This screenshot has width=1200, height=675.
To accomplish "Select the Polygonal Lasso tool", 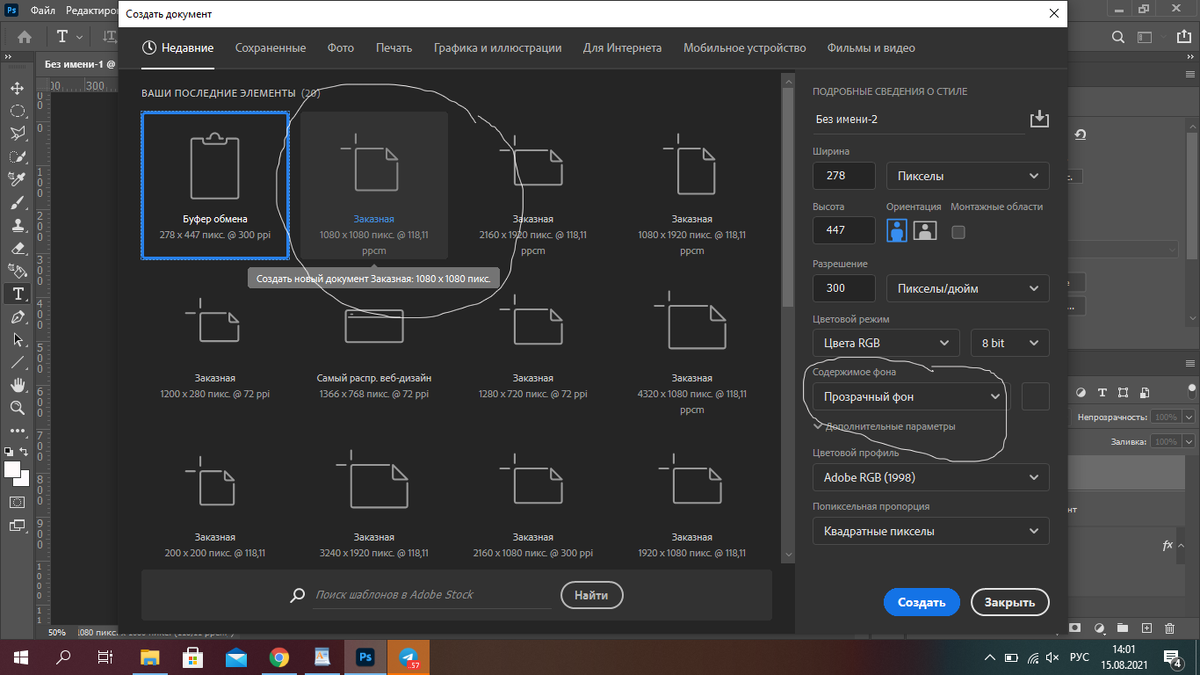I will point(17,133).
